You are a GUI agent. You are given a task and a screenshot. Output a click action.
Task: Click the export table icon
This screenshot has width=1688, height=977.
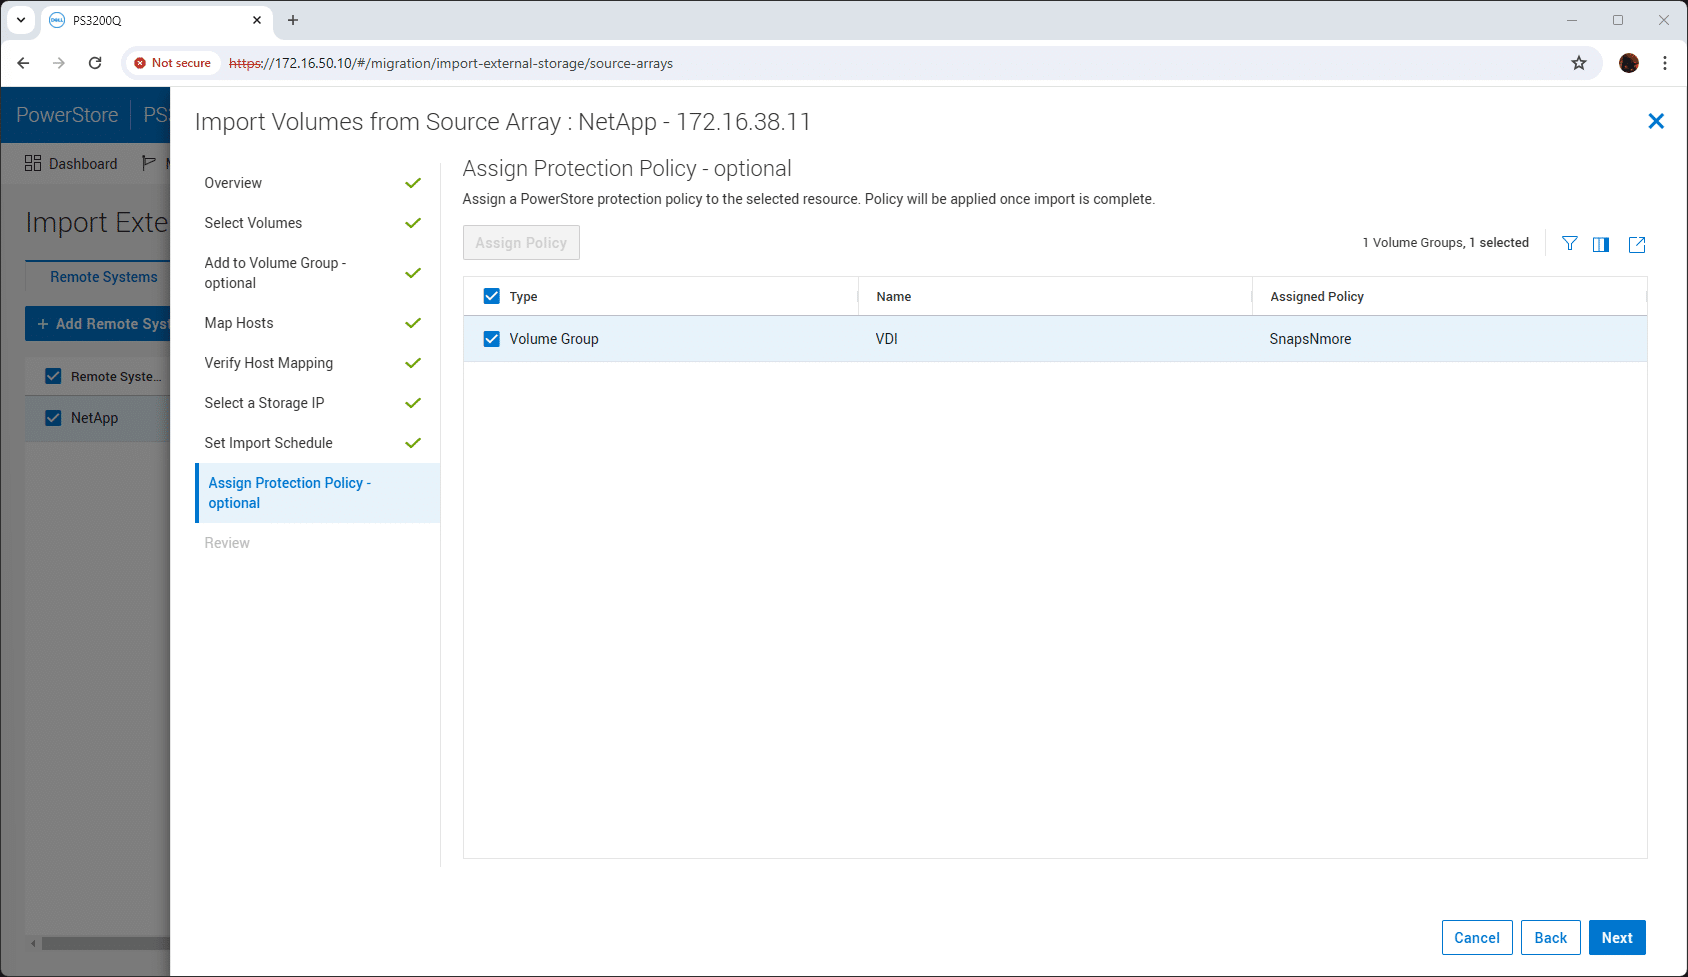point(1637,244)
